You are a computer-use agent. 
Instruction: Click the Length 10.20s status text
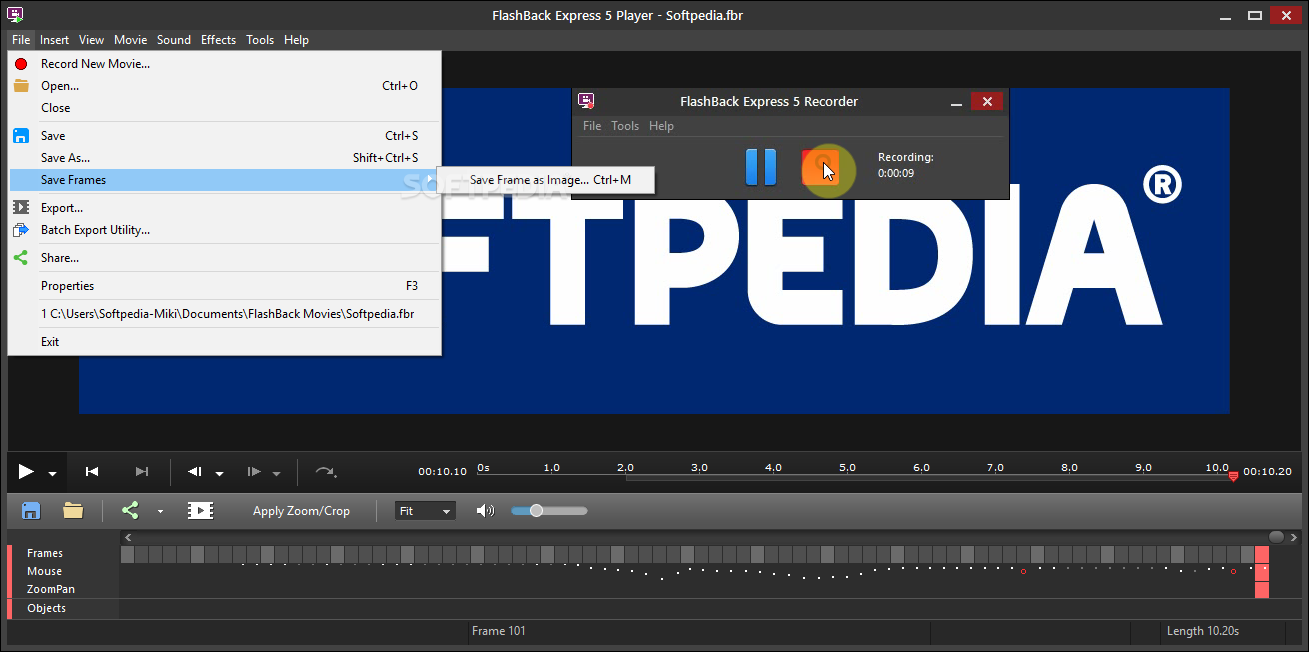pos(1203,631)
